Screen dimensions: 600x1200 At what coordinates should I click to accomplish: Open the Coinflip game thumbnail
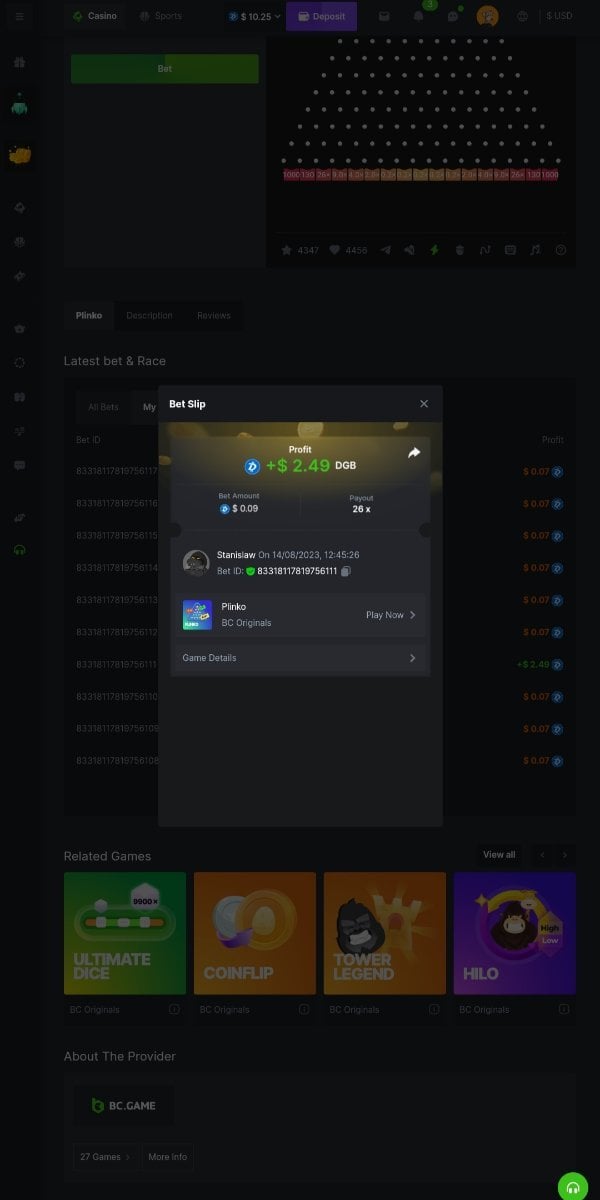[x=254, y=933]
